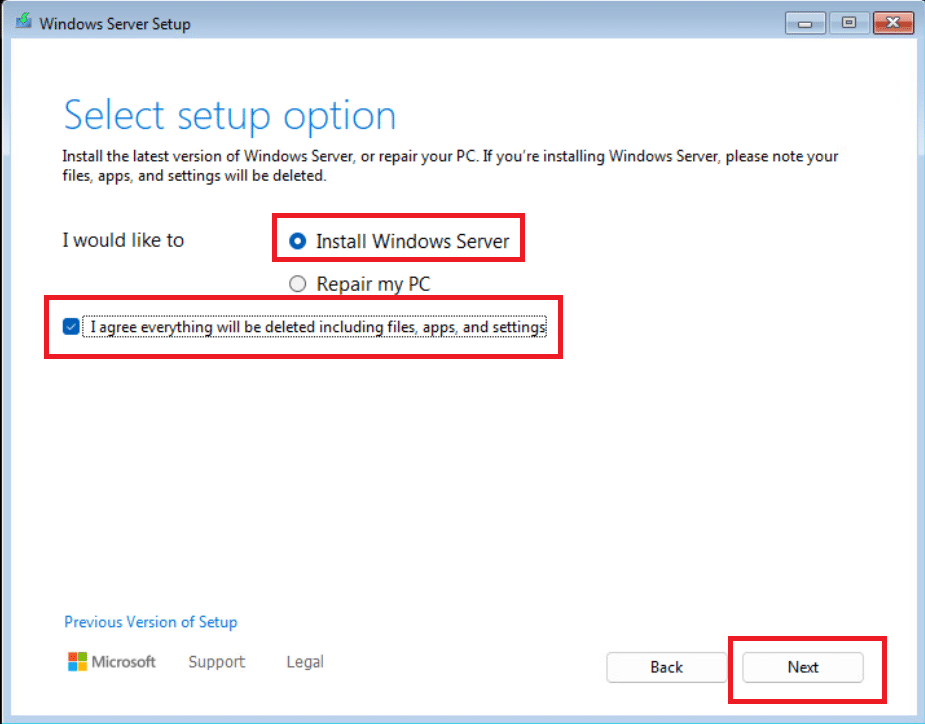Open the Previous Version of Setup link
The image size is (925, 724).
151,622
